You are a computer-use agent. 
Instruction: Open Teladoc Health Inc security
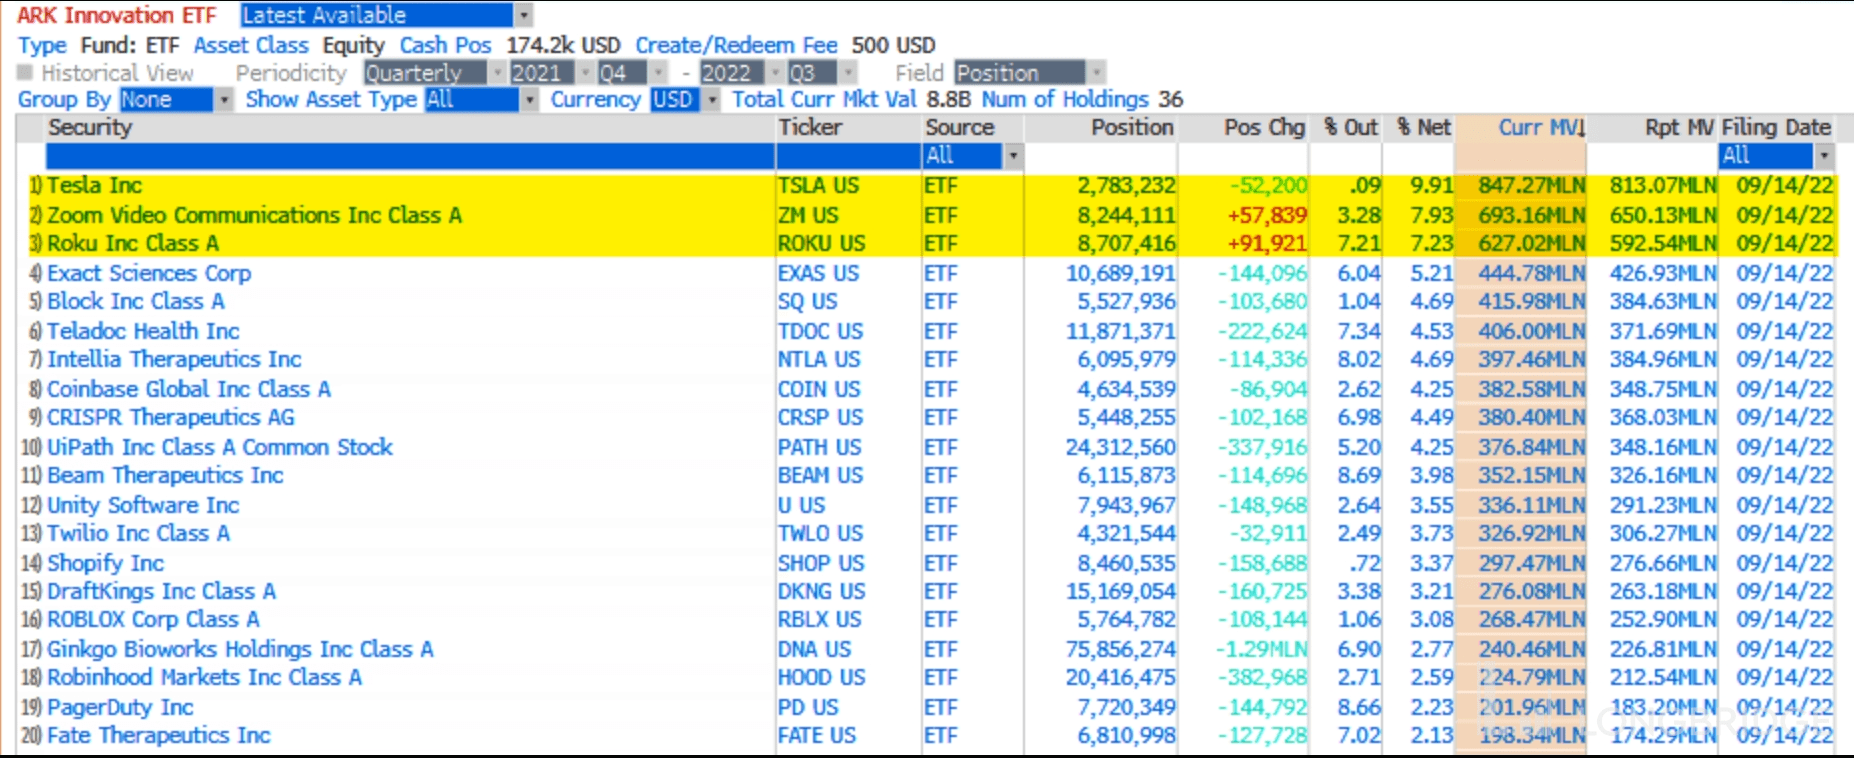(x=143, y=331)
